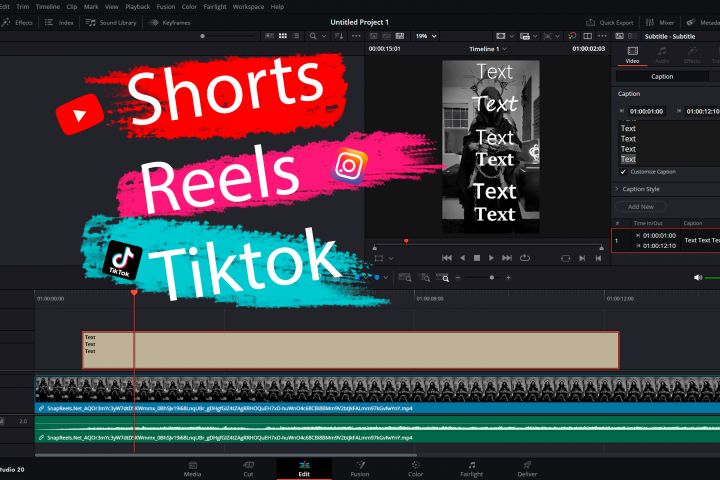Viewport: 720px width, 480px height.
Task: Open the Sound Library panel
Action: click(111, 23)
